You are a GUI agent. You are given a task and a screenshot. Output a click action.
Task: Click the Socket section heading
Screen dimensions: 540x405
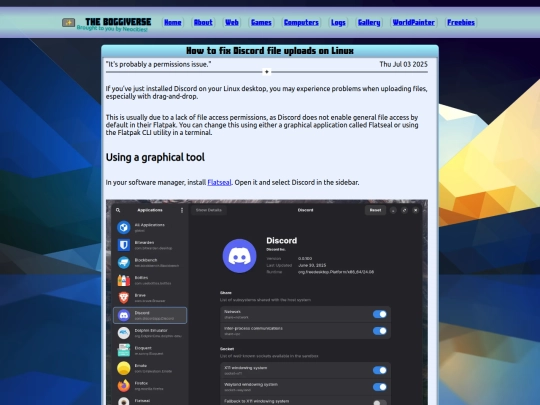pos(227,349)
